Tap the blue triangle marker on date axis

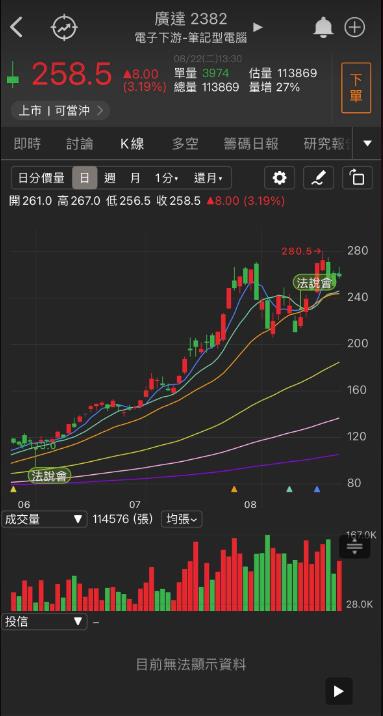click(317, 489)
